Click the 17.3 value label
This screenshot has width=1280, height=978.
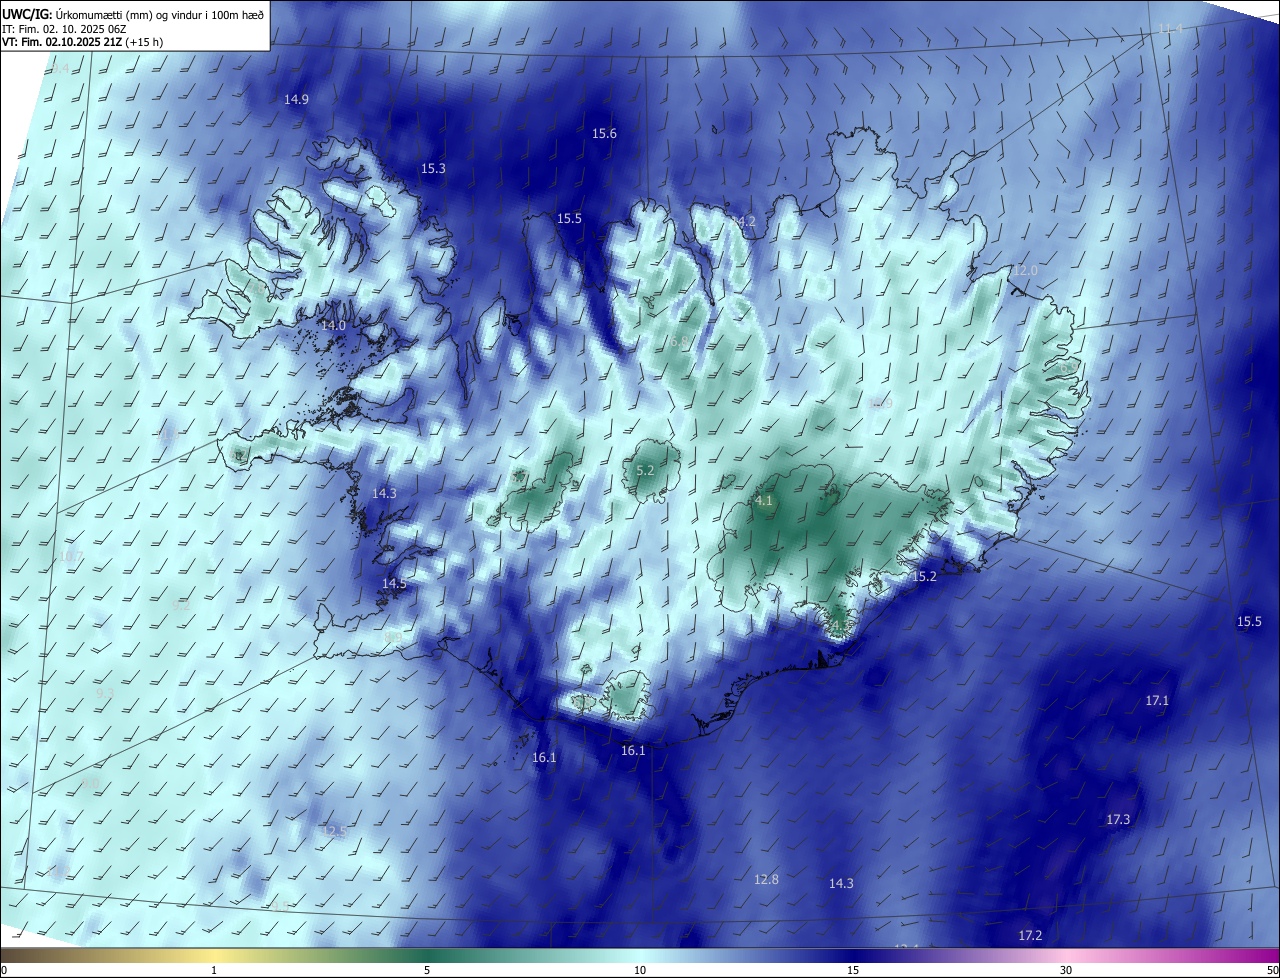click(x=1118, y=819)
